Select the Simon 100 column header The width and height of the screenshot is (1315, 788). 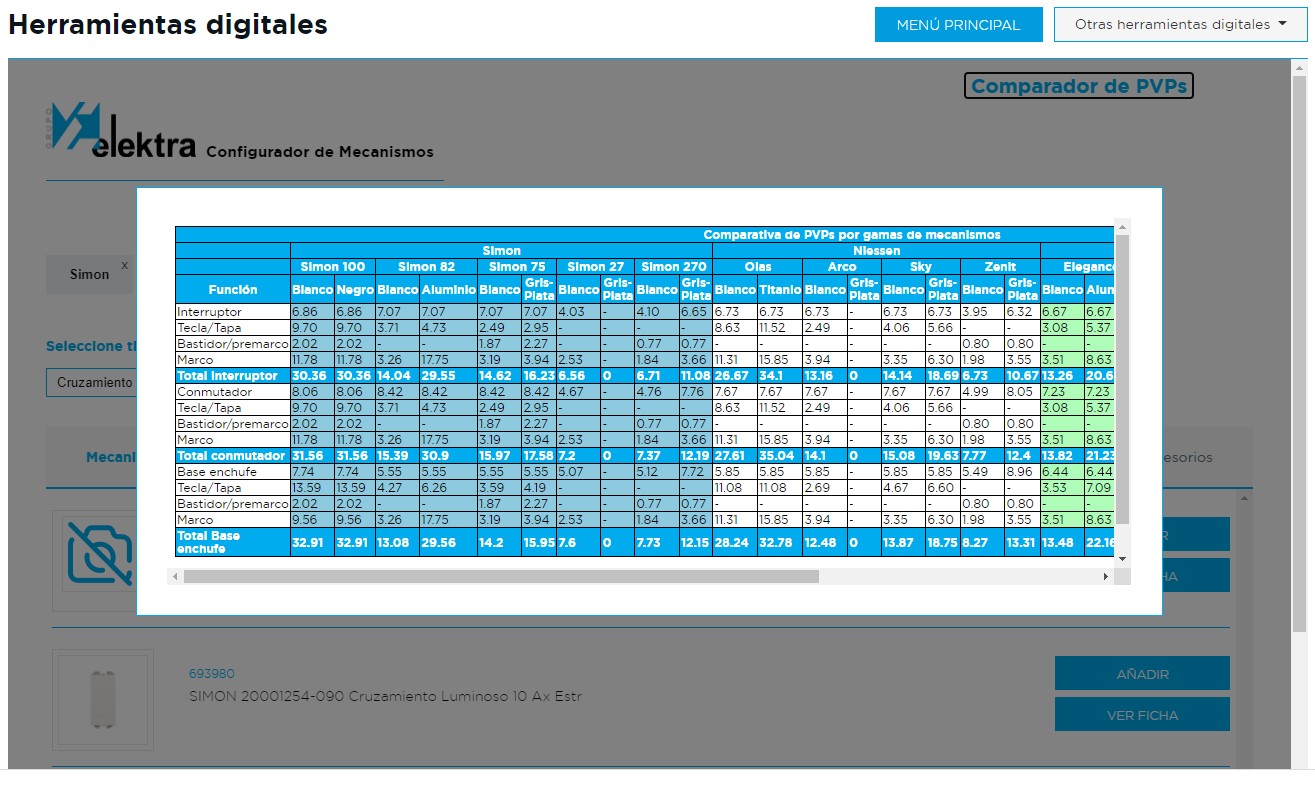[333, 267]
